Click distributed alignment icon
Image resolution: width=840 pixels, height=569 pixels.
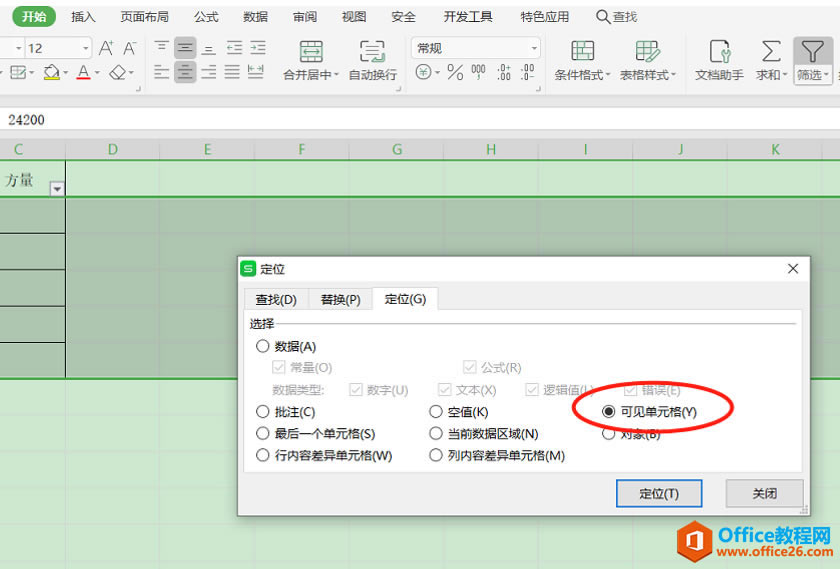click(256, 71)
